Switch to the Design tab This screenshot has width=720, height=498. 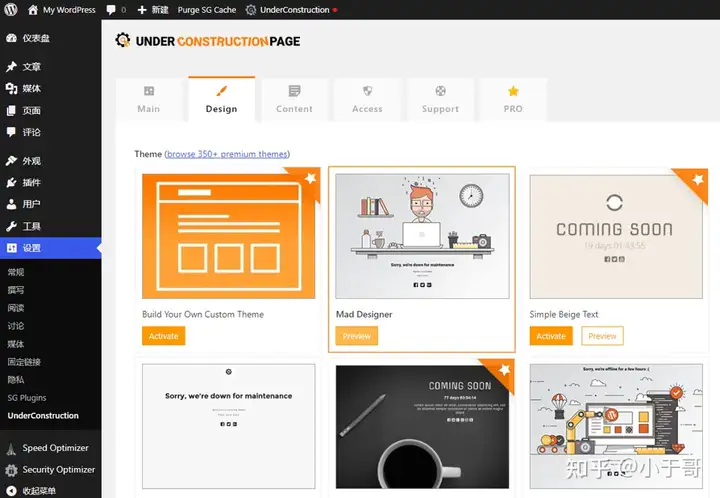pos(221,100)
